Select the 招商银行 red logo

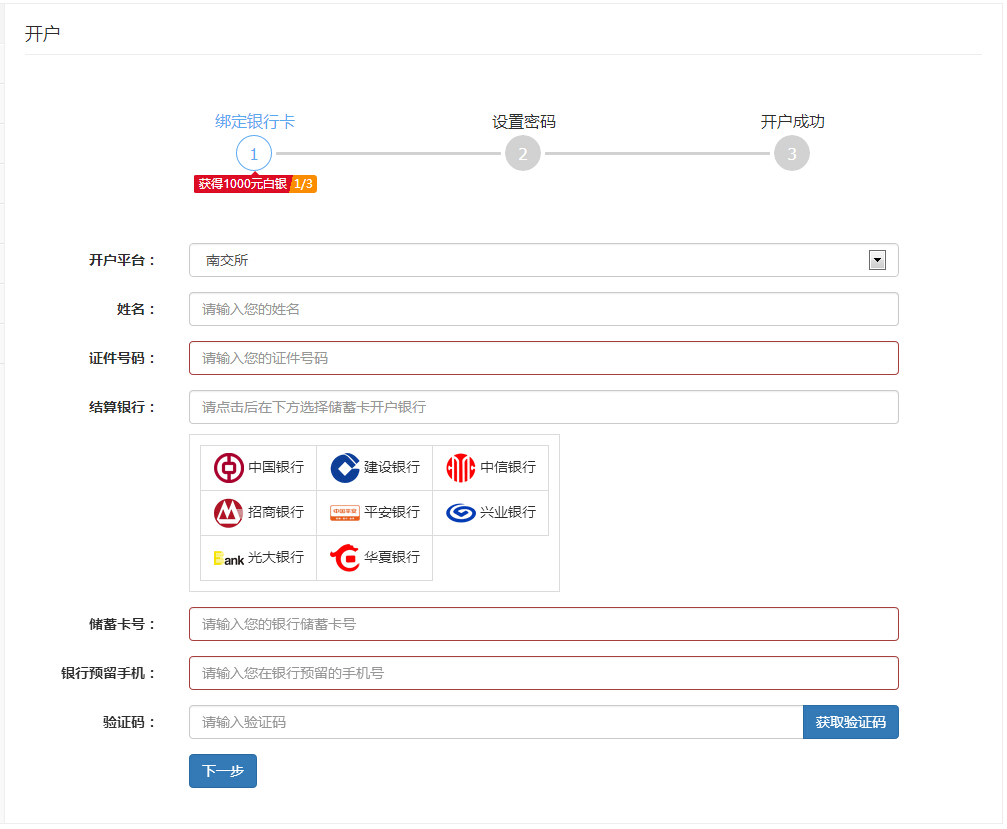(257, 512)
